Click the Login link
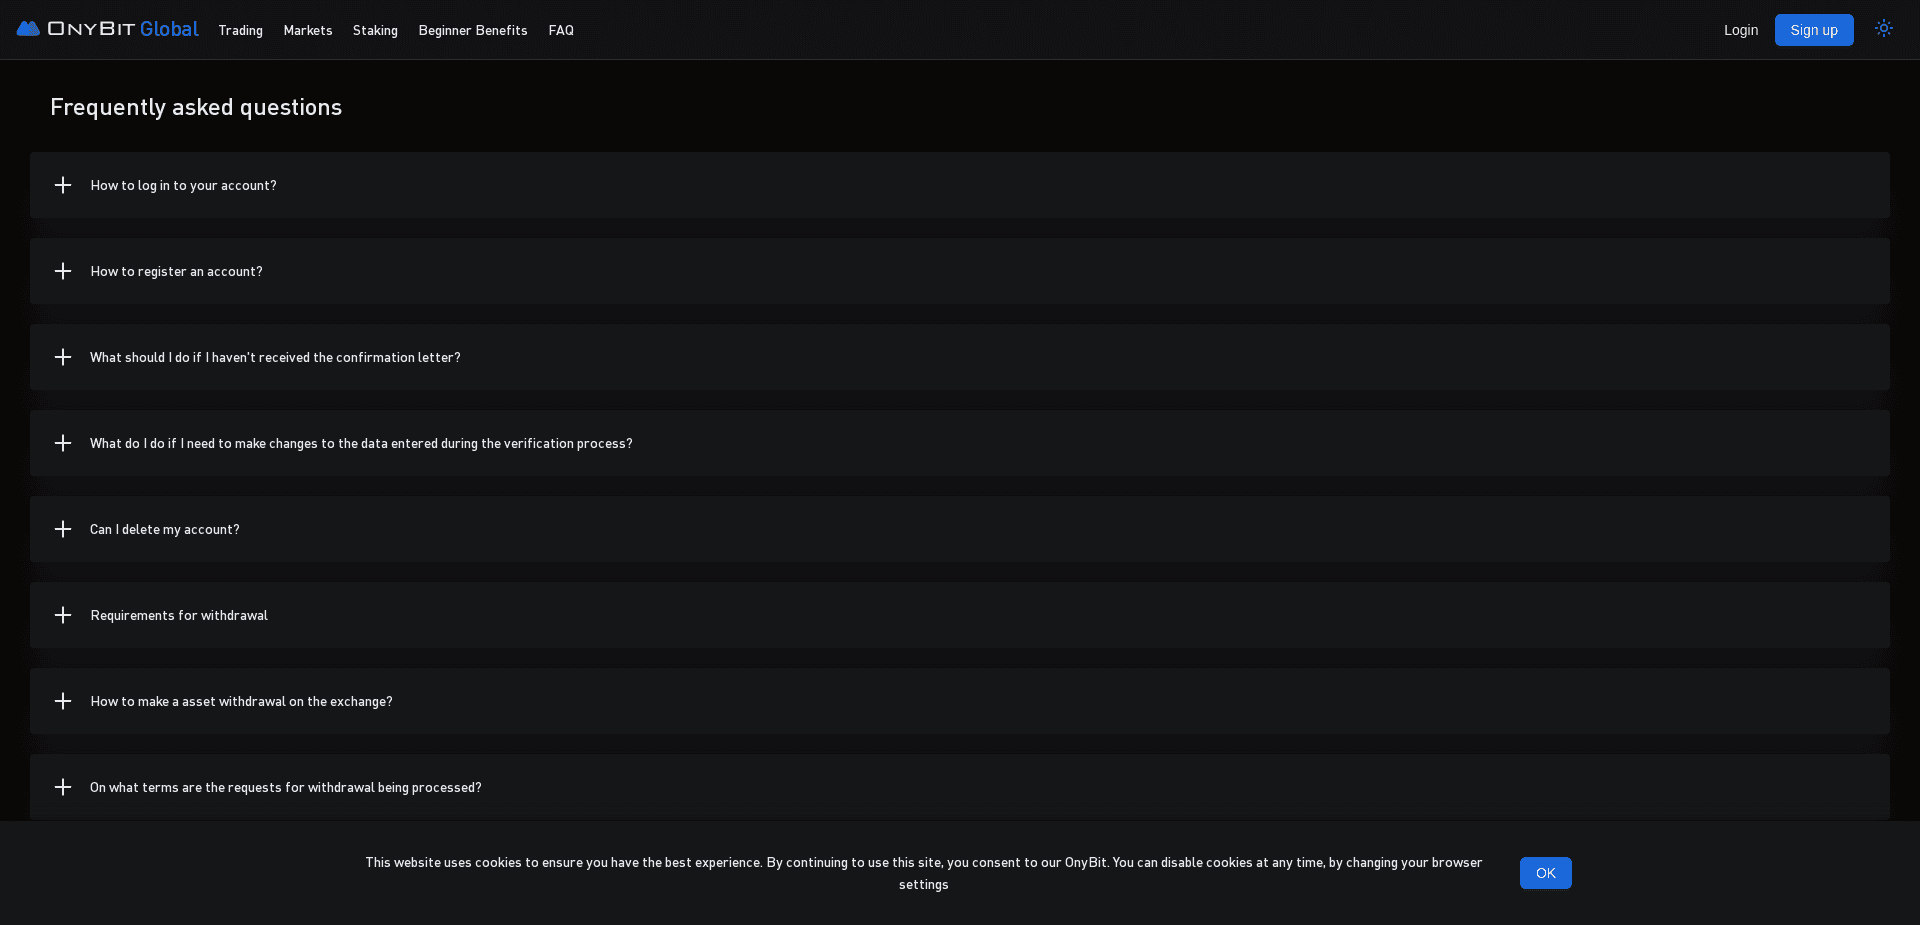This screenshot has width=1920, height=925. 1740,30
